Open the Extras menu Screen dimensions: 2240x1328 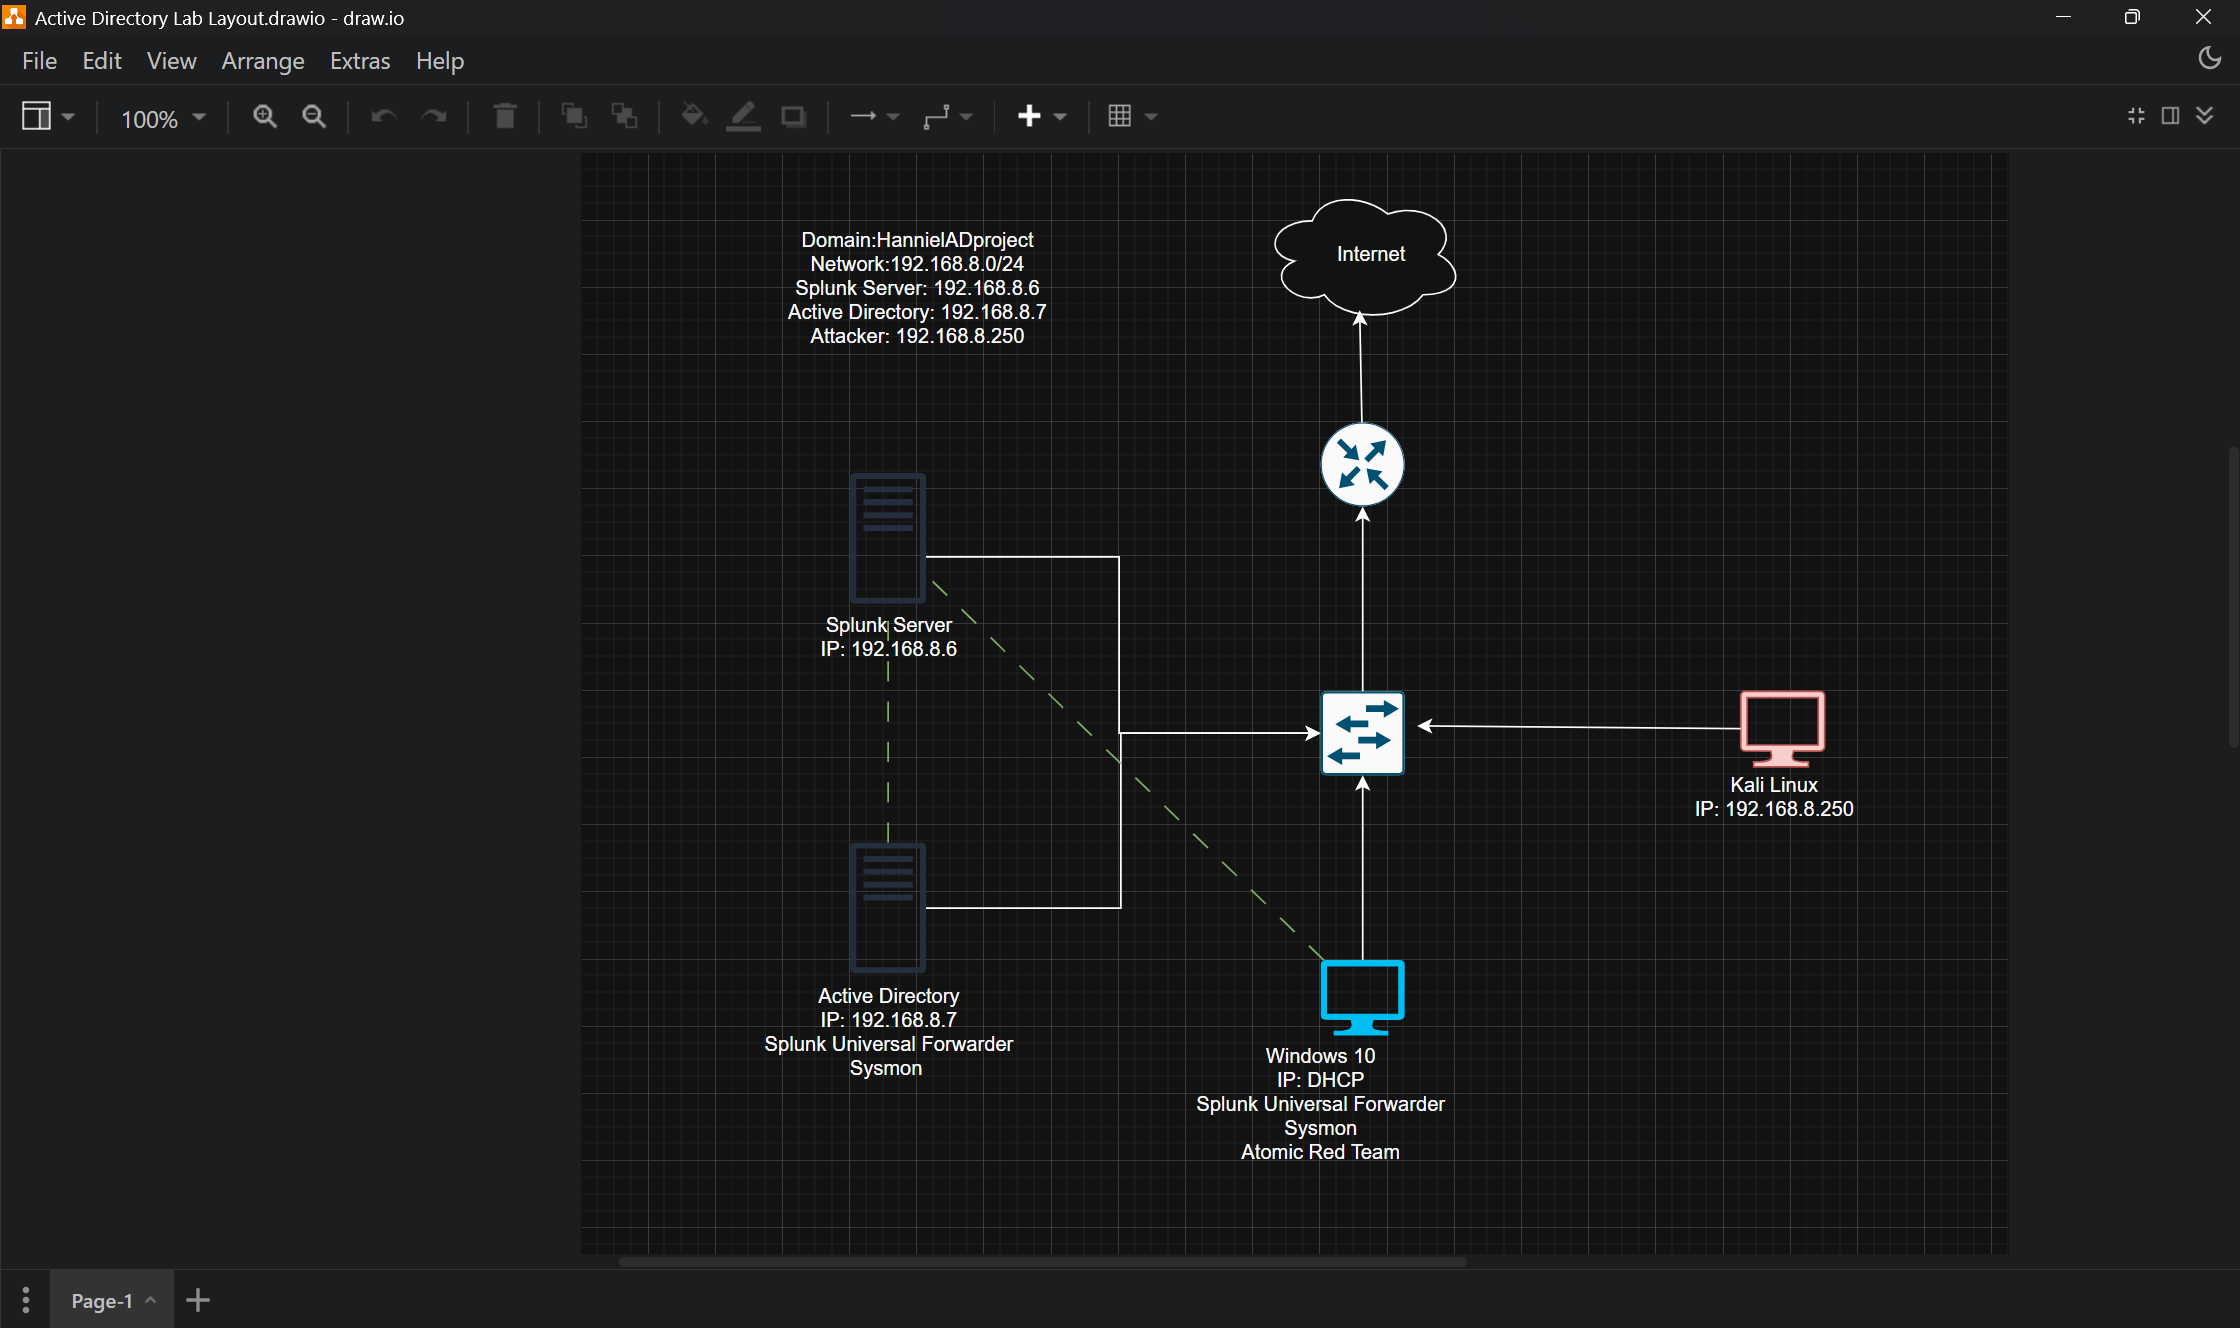coord(360,61)
